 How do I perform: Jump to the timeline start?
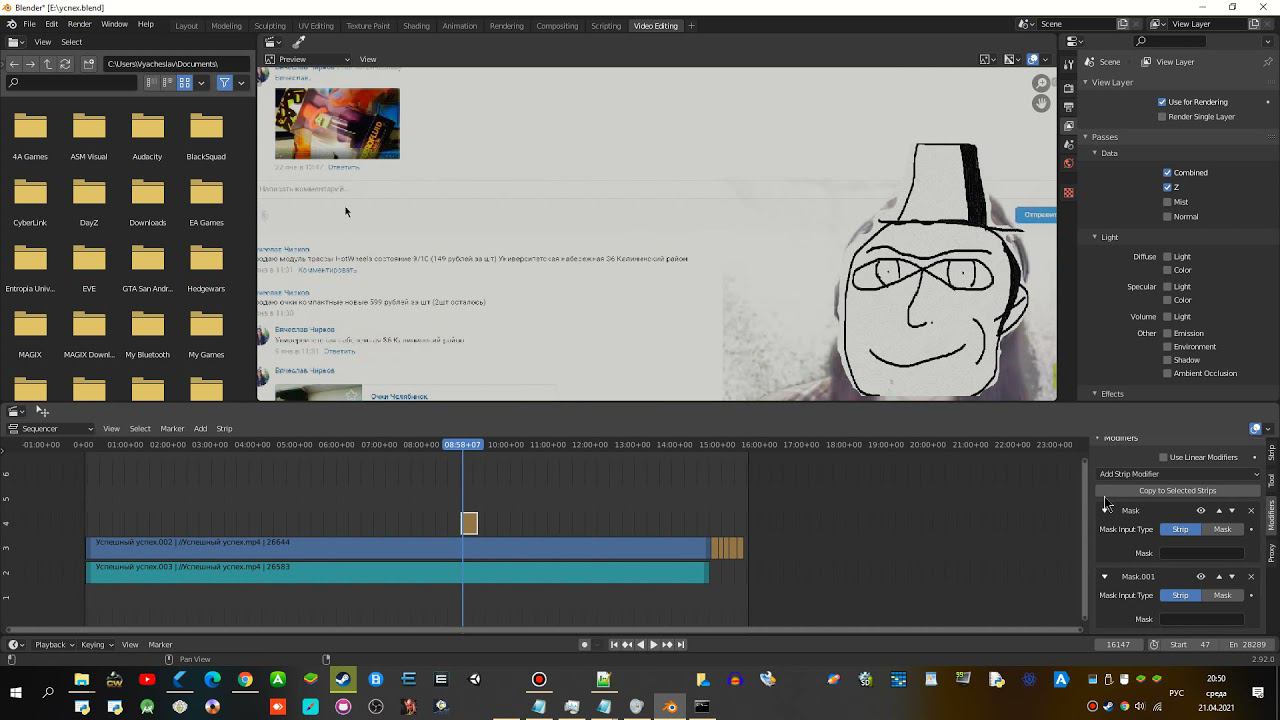pos(614,645)
